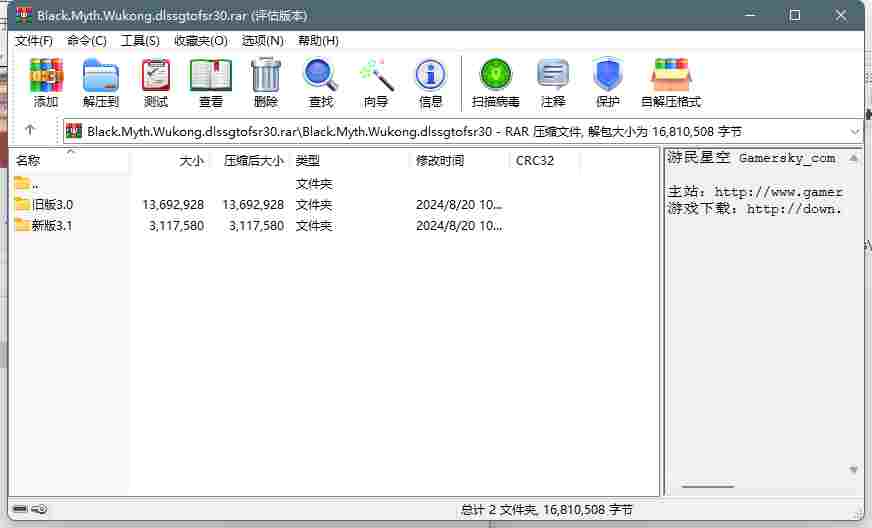Click the 查找 (Find) magnifier icon
Viewport: 872px width, 528px height.
click(320, 75)
